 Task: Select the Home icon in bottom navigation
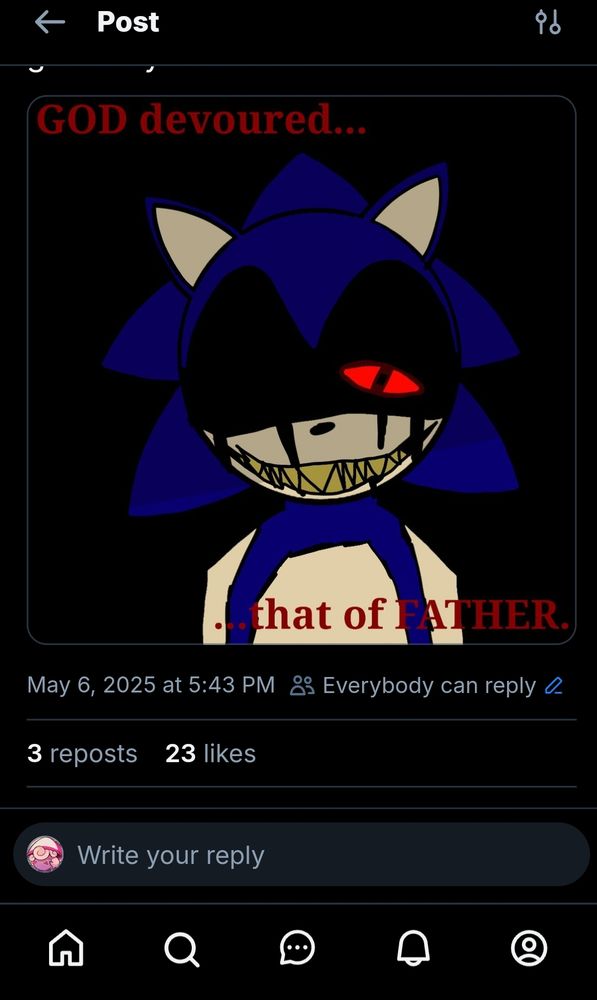65,950
